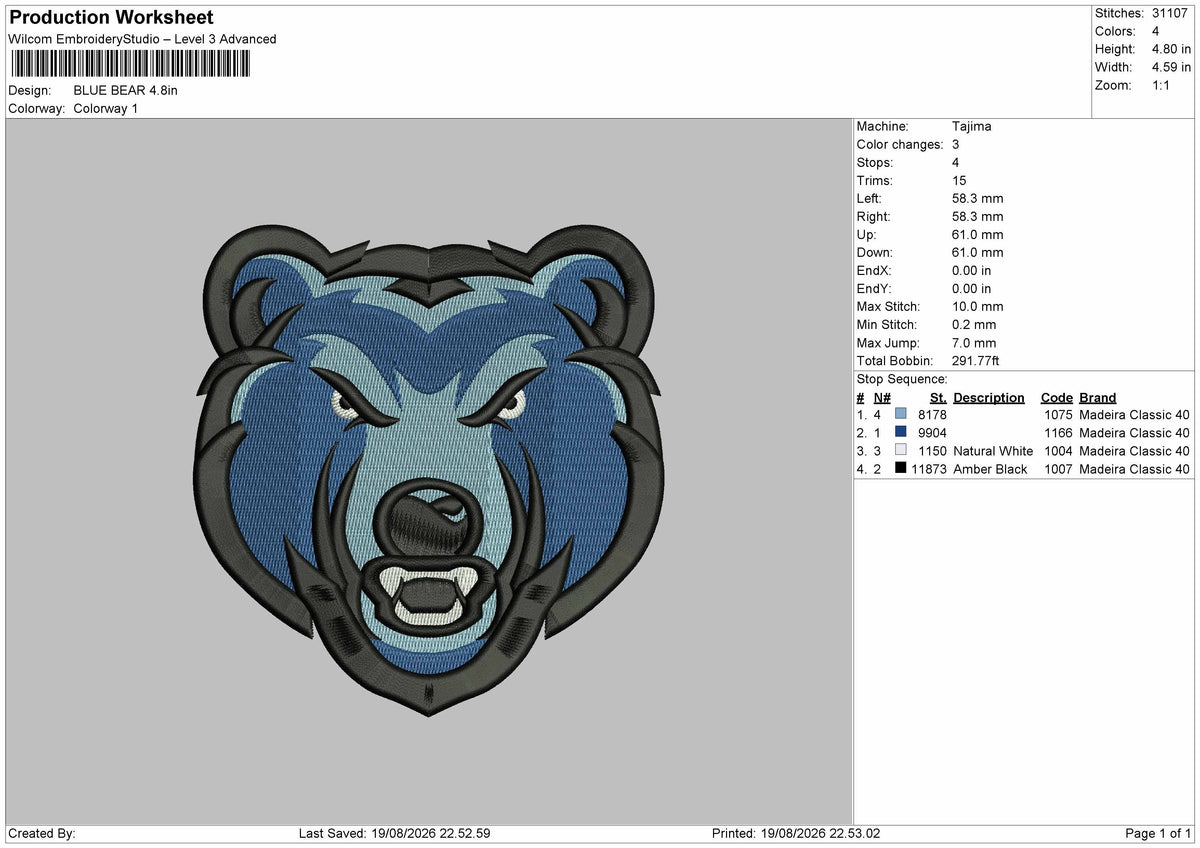
Task: Click the Colors value 4
Action: 1156,31
